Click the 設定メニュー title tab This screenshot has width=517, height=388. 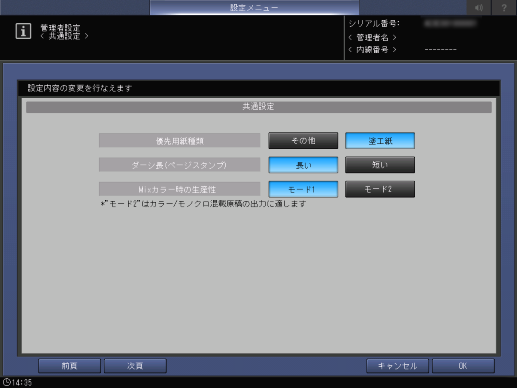254,7
